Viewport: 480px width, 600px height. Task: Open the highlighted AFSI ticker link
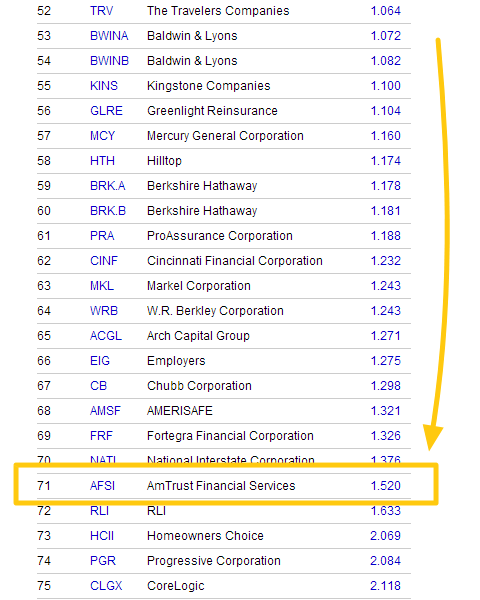(x=102, y=486)
